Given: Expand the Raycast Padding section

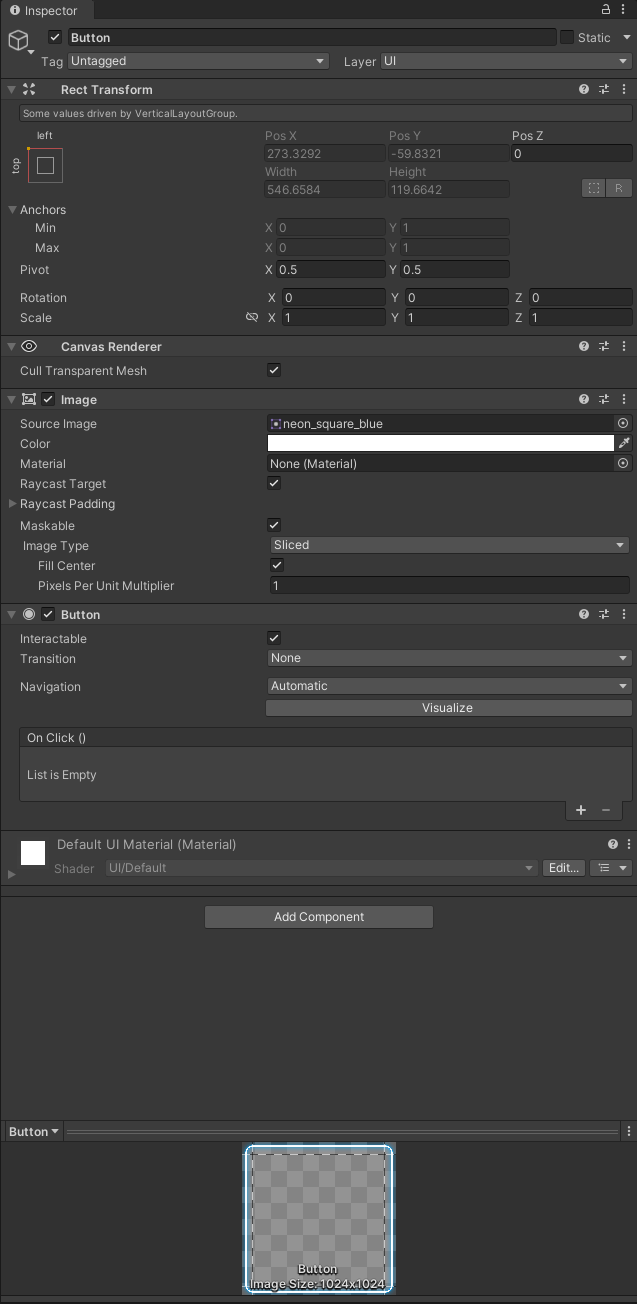Looking at the screenshot, I should click(x=13, y=504).
